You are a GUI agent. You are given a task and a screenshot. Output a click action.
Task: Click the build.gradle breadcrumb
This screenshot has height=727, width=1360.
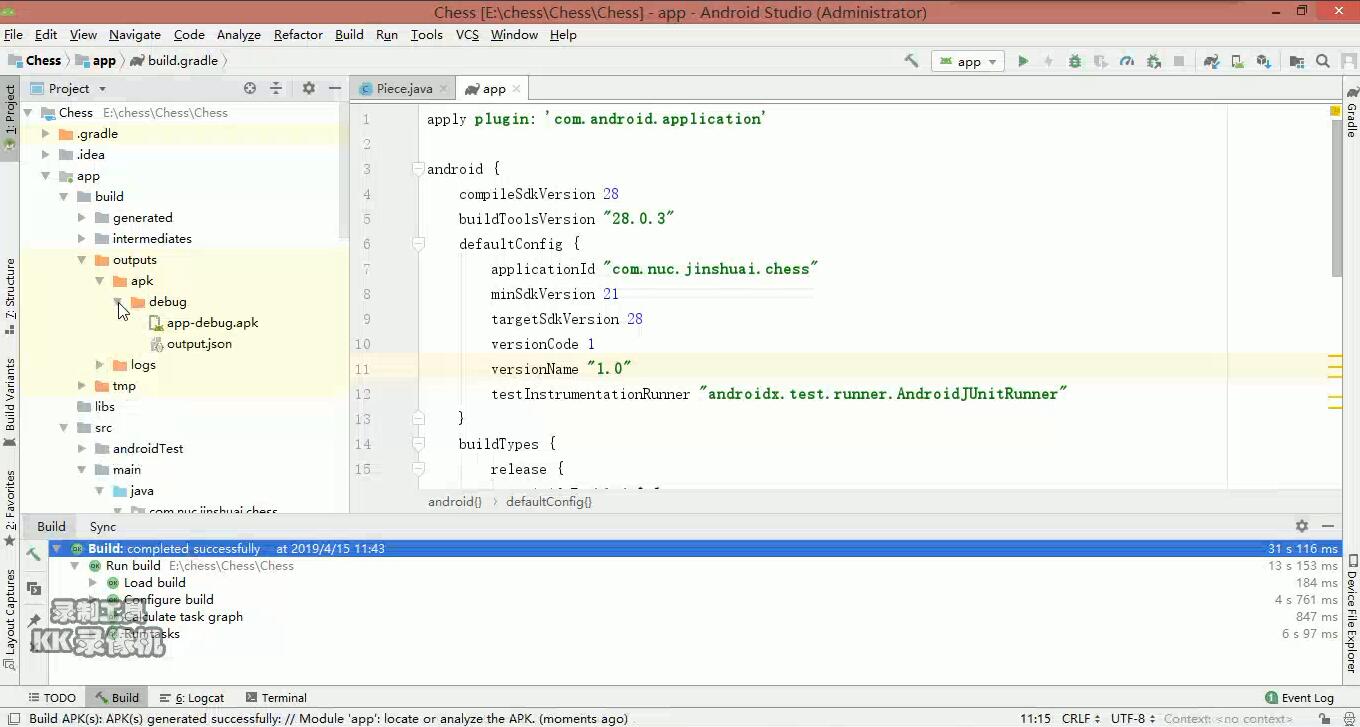[174, 61]
